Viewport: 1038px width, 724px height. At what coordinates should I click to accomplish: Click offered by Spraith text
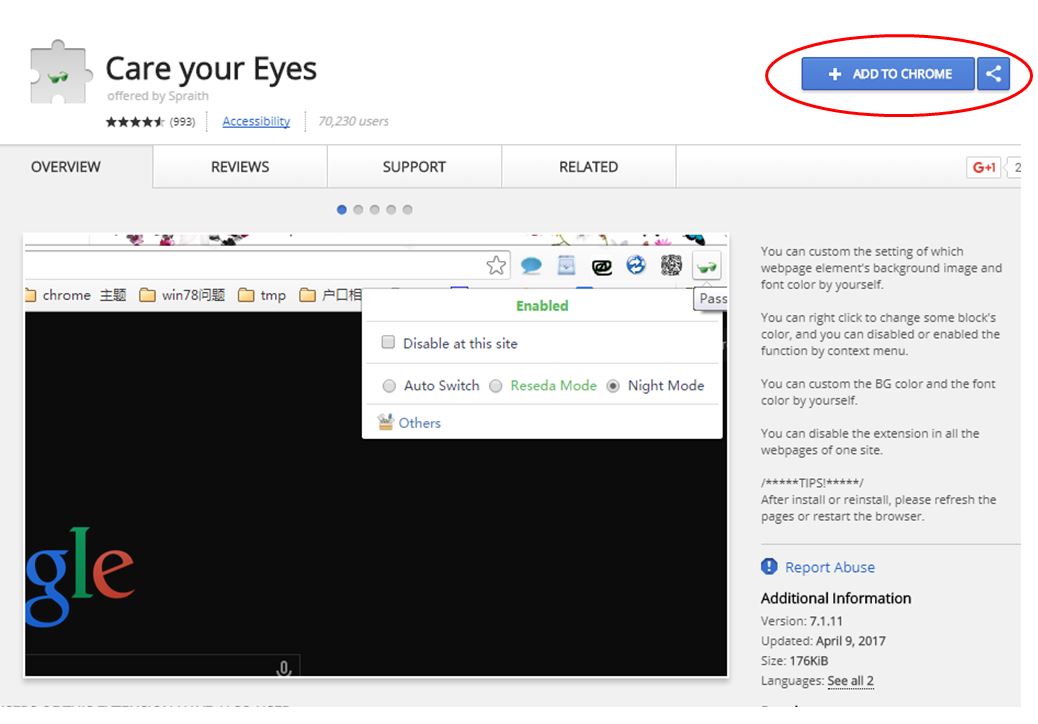coord(158,96)
